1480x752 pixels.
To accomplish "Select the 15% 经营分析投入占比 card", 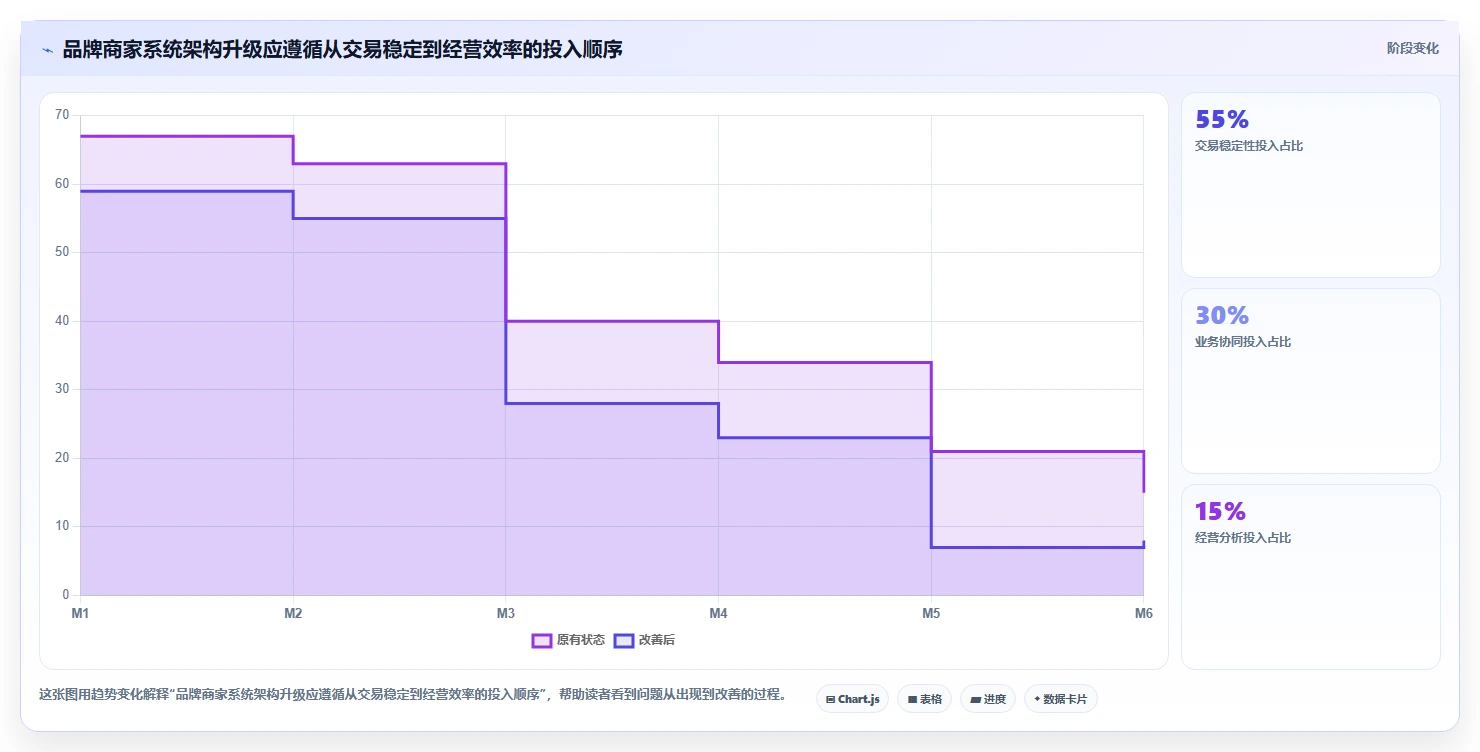I will click(1311, 577).
